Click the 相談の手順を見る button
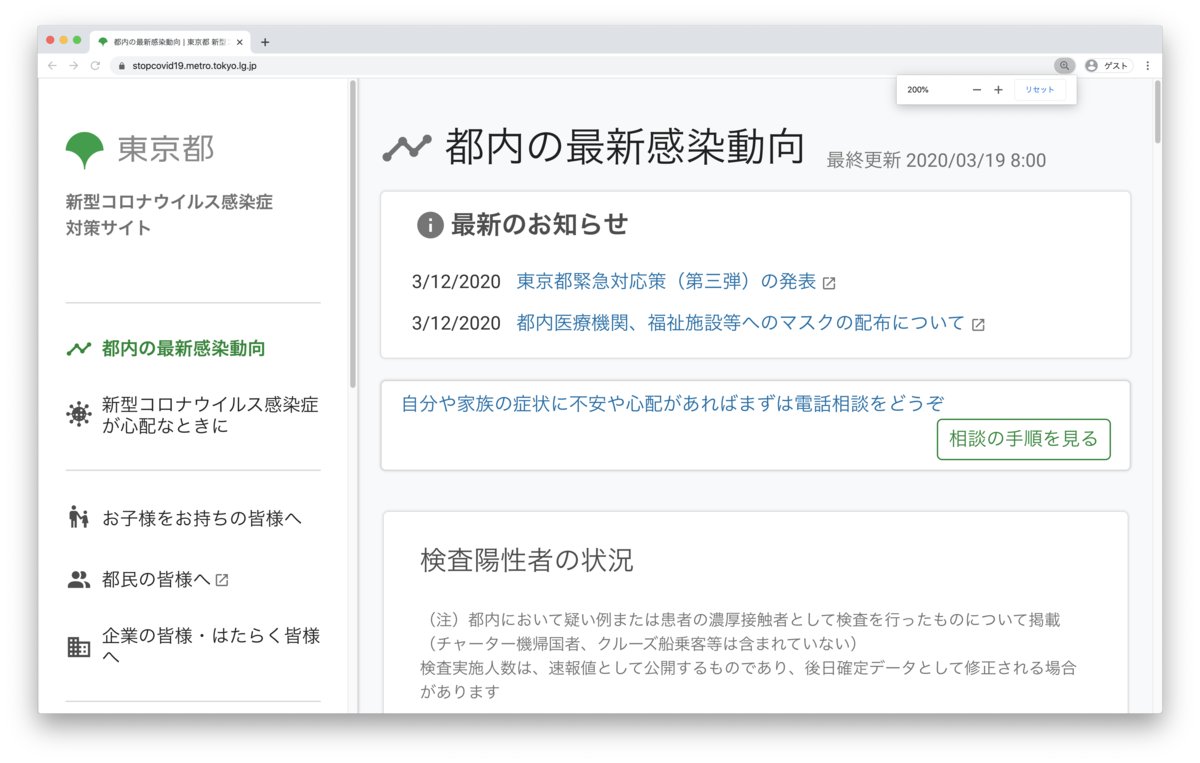Viewport: 1200px width, 763px height. (1023, 438)
